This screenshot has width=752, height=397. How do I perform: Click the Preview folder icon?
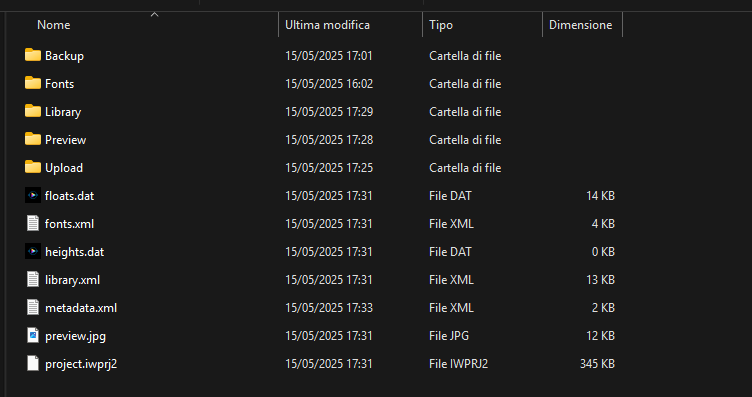[x=33, y=139]
